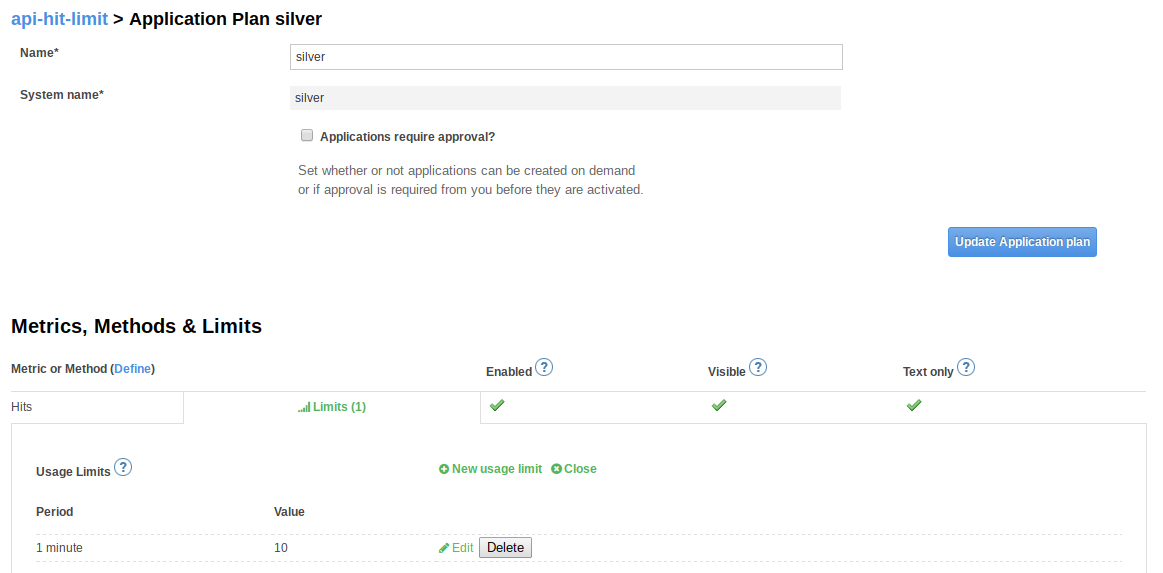
Task: Delete the 1 minute usage limit
Action: click(x=505, y=548)
